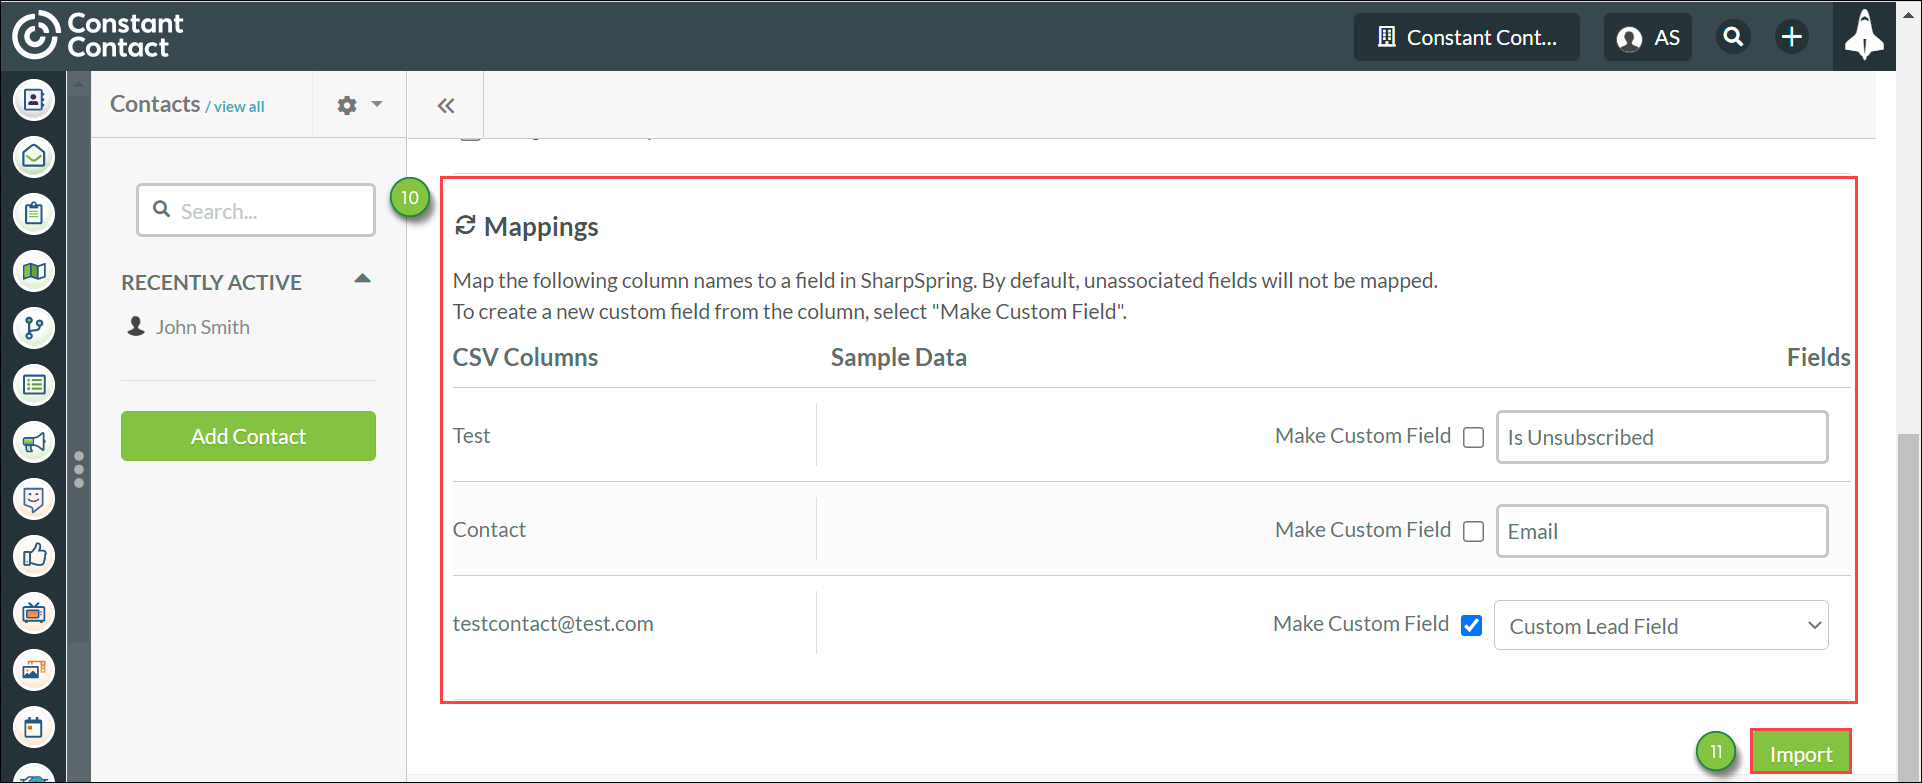Click the rocket launch icon

(x=1864, y=36)
